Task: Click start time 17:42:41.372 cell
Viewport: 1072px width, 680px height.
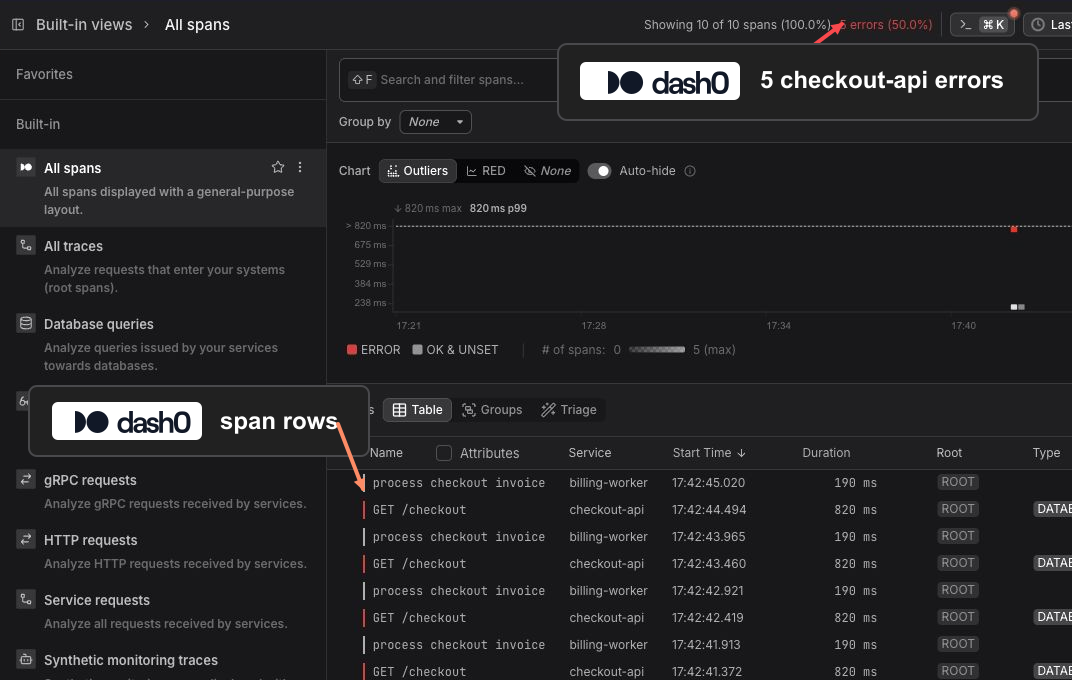Action: [x=706, y=672]
